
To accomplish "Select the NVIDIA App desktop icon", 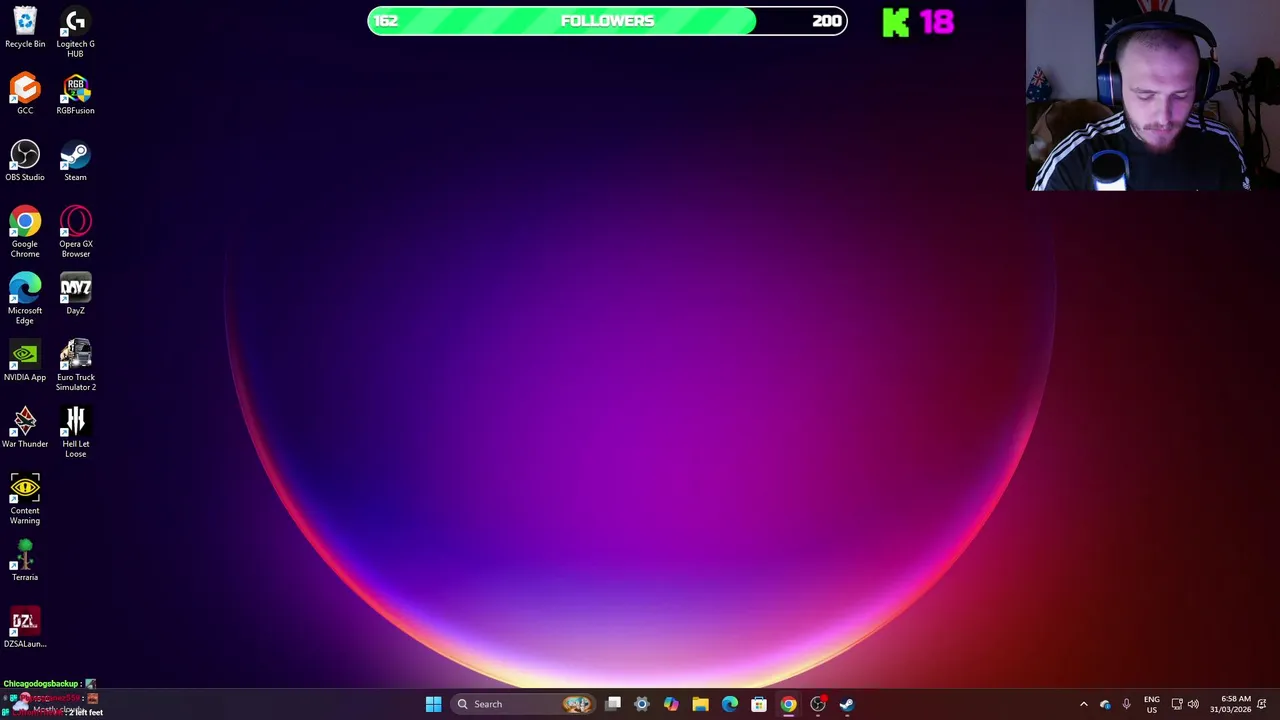I will click(x=25, y=361).
